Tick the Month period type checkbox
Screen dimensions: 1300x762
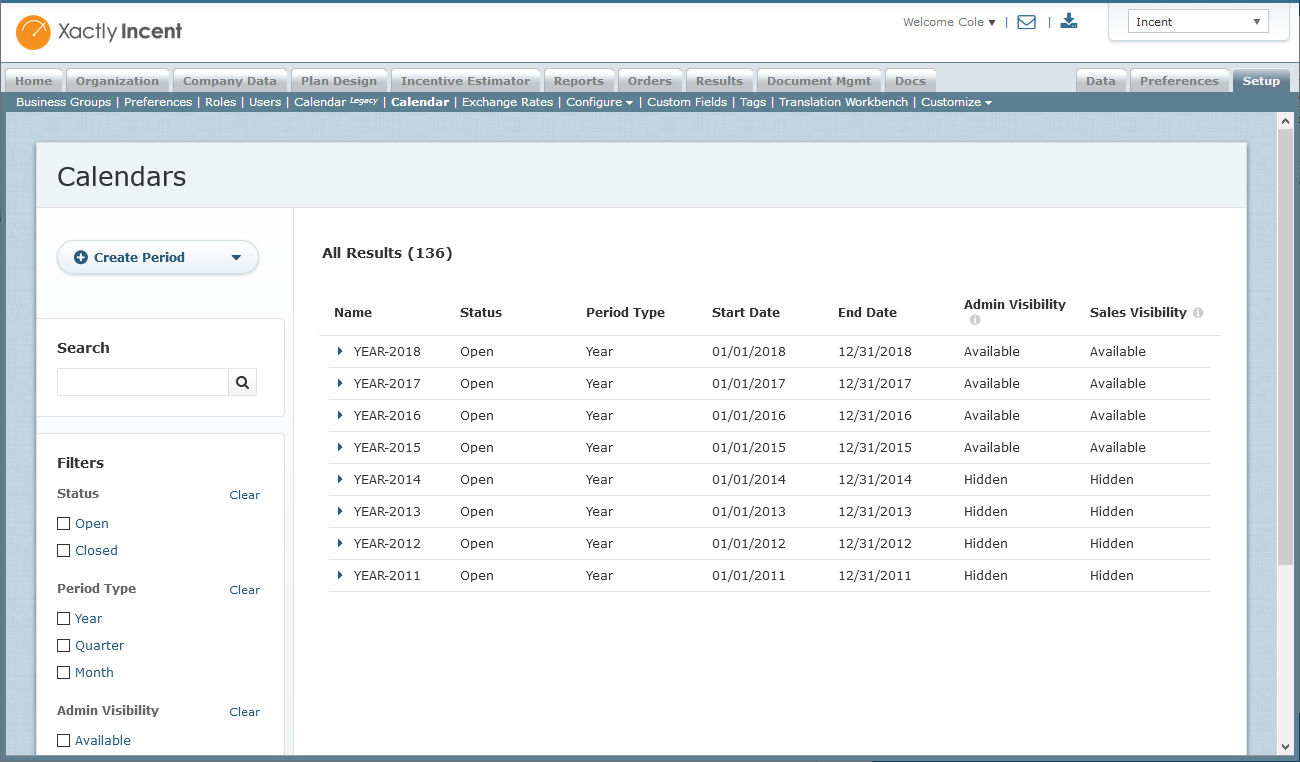[64, 673]
